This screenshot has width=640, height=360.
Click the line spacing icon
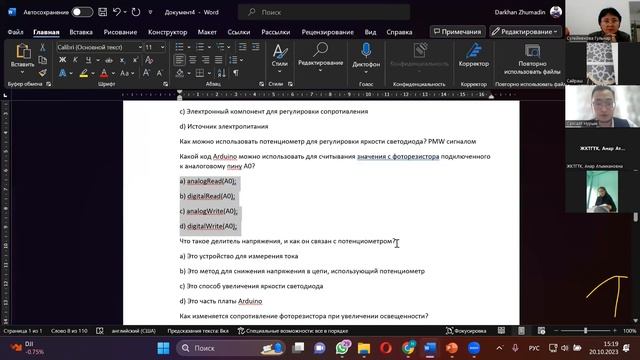(233, 60)
